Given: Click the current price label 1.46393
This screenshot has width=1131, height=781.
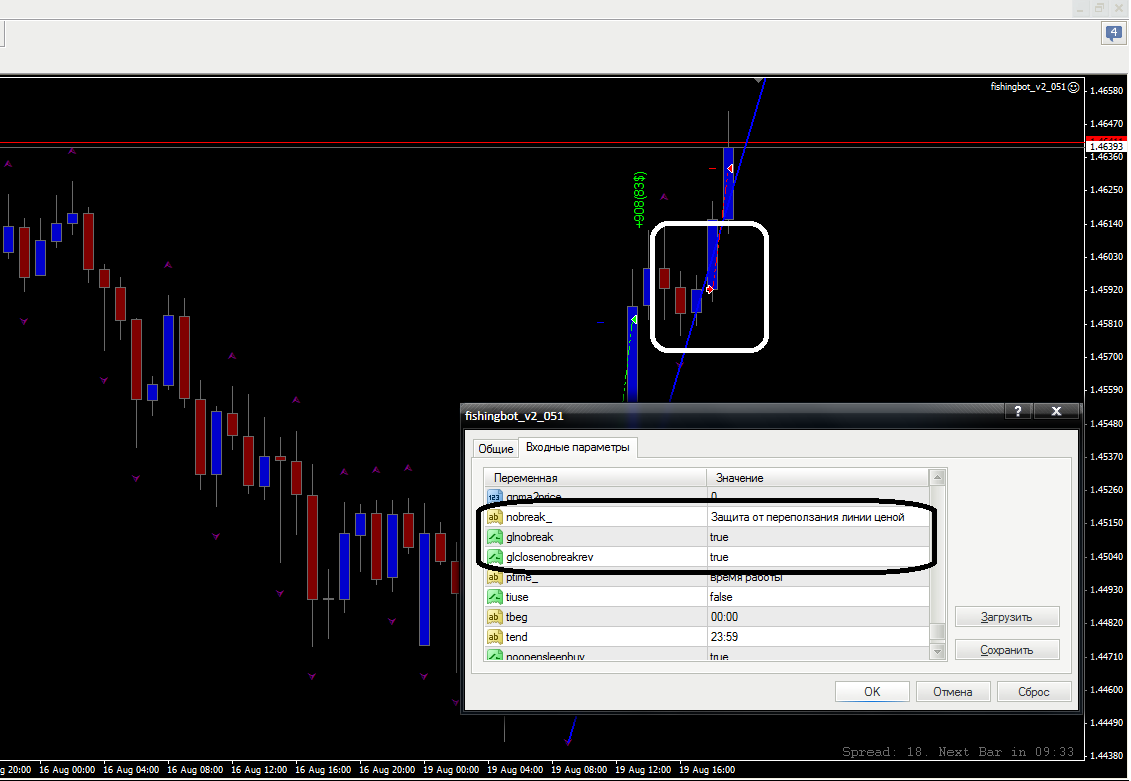Looking at the screenshot, I should click(1106, 146).
